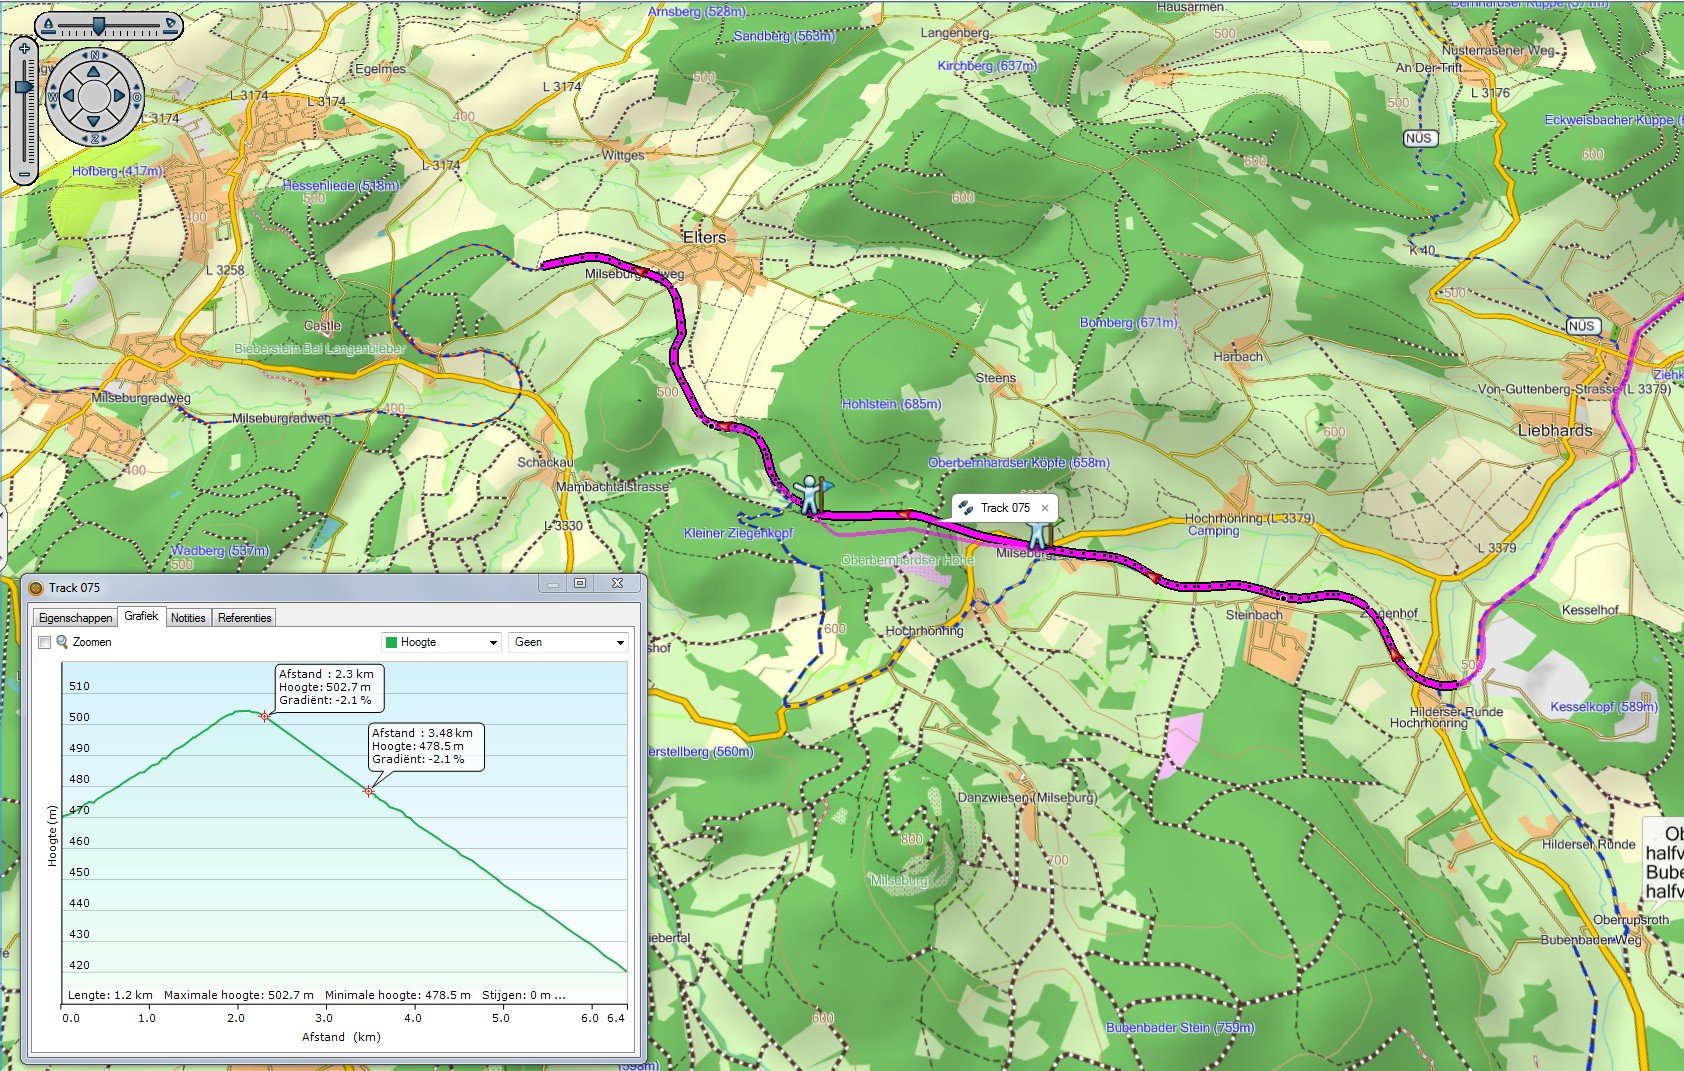Click the graph marker at 3.48 km
Screen dimensions: 1684x1071
click(369, 791)
